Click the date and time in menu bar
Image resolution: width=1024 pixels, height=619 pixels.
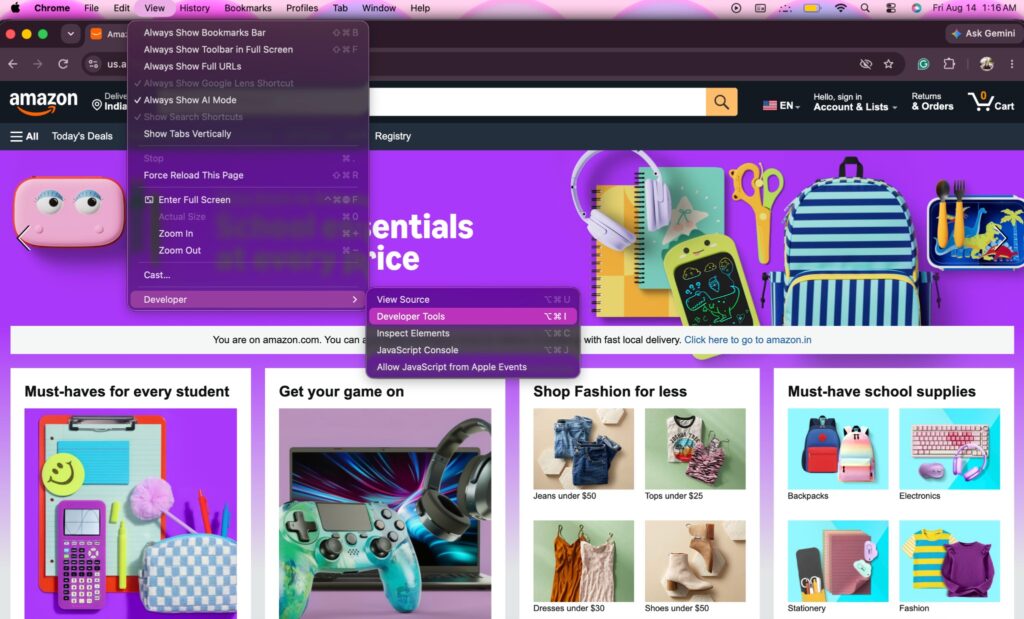[x=974, y=8]
